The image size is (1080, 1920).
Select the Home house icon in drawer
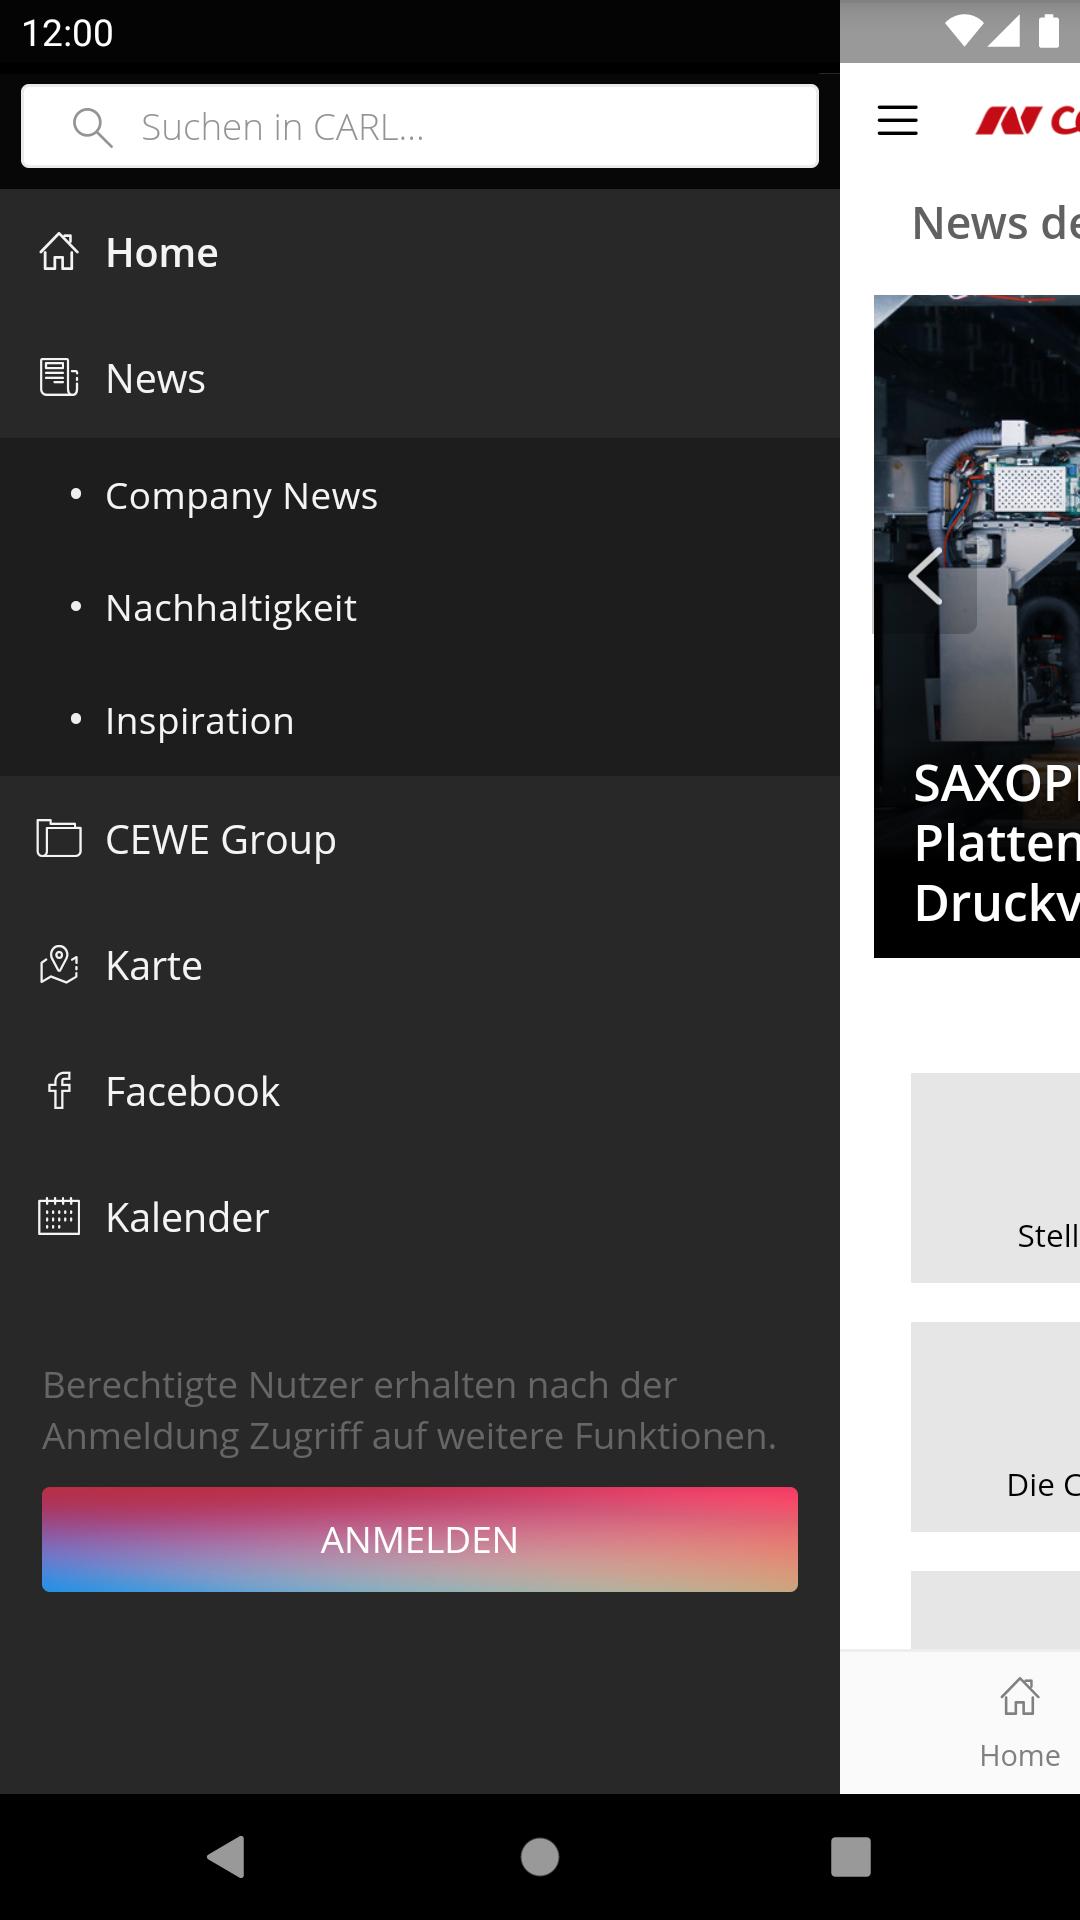click(59, 252)
